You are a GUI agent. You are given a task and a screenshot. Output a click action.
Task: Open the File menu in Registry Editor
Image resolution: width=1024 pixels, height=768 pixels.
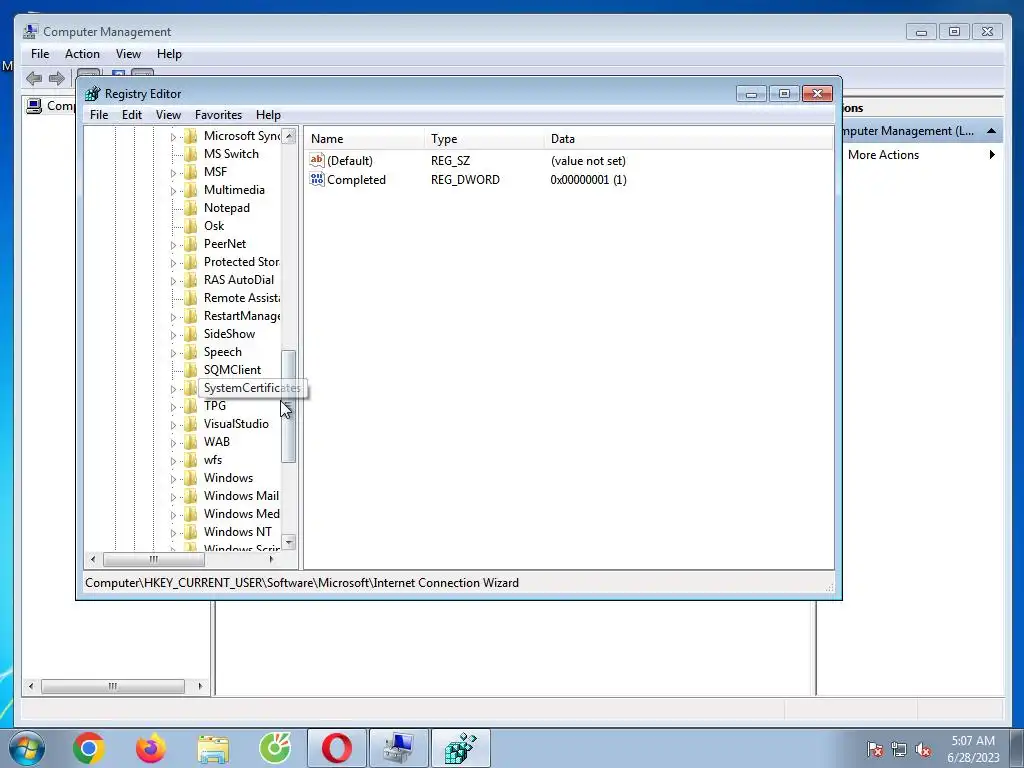[x=99, y=115]
